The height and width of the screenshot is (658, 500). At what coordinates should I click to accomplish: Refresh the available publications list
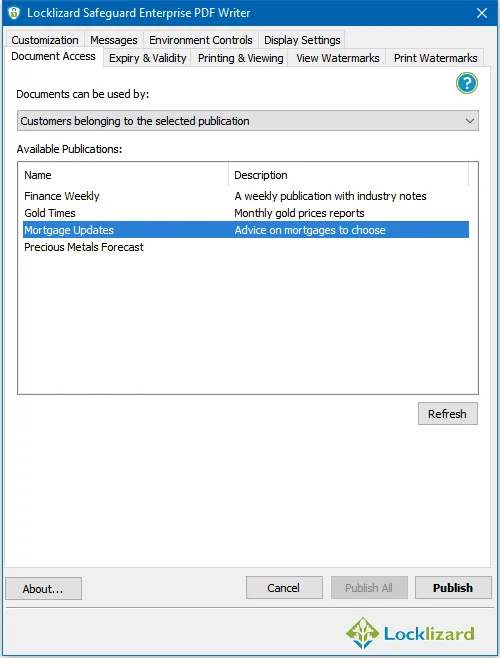(x=448, y=414)
